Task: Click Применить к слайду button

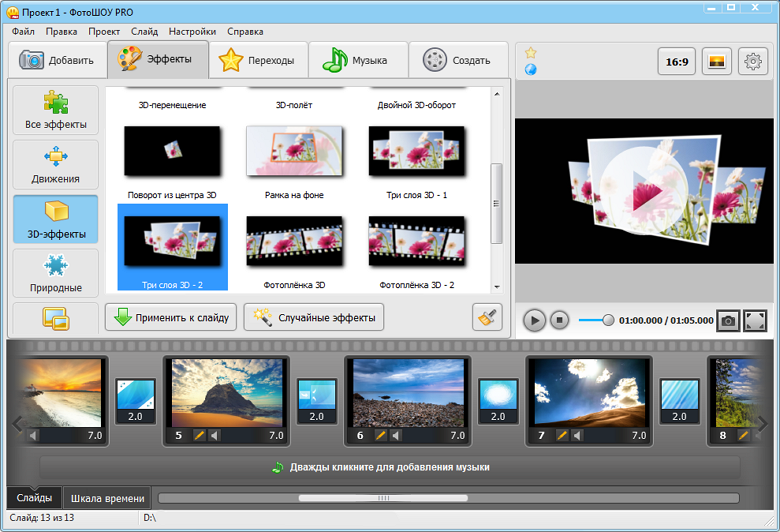Action: (172, 318)
